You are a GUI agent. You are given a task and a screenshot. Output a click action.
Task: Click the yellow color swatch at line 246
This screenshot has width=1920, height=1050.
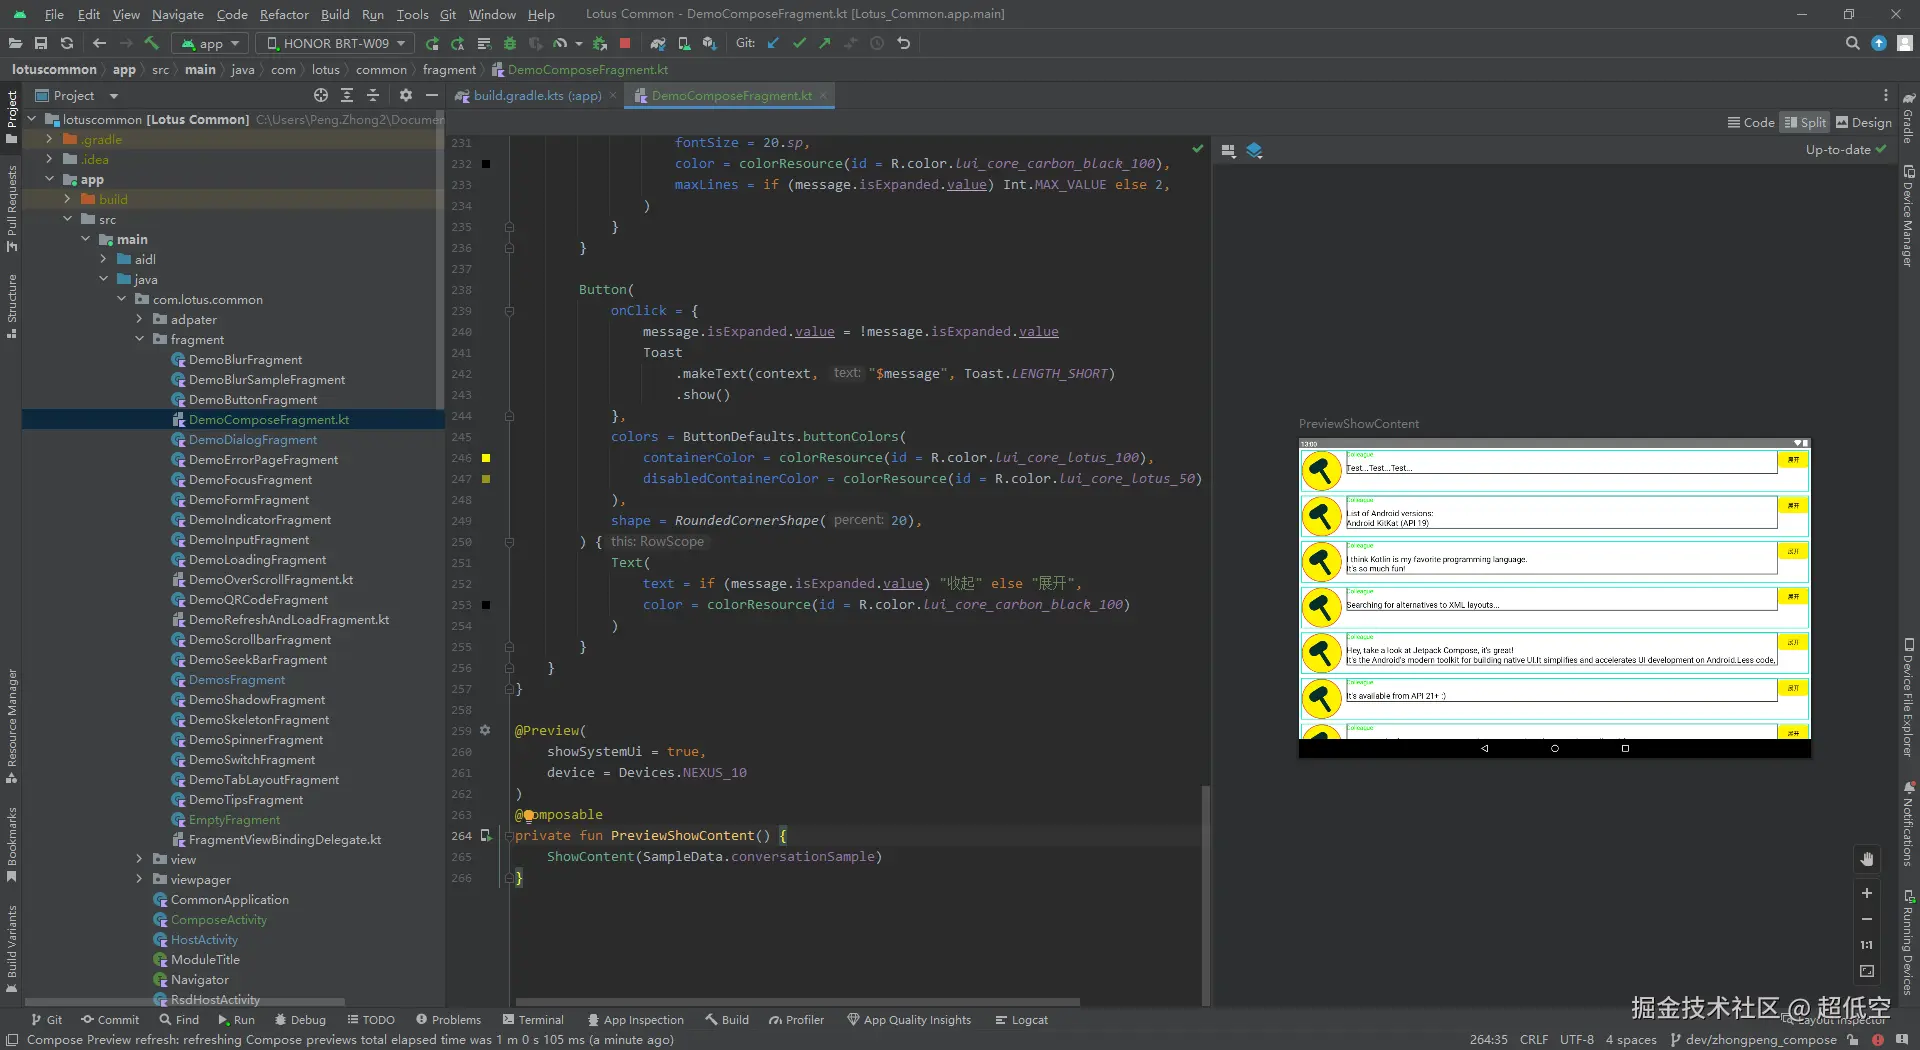[486, 458]
